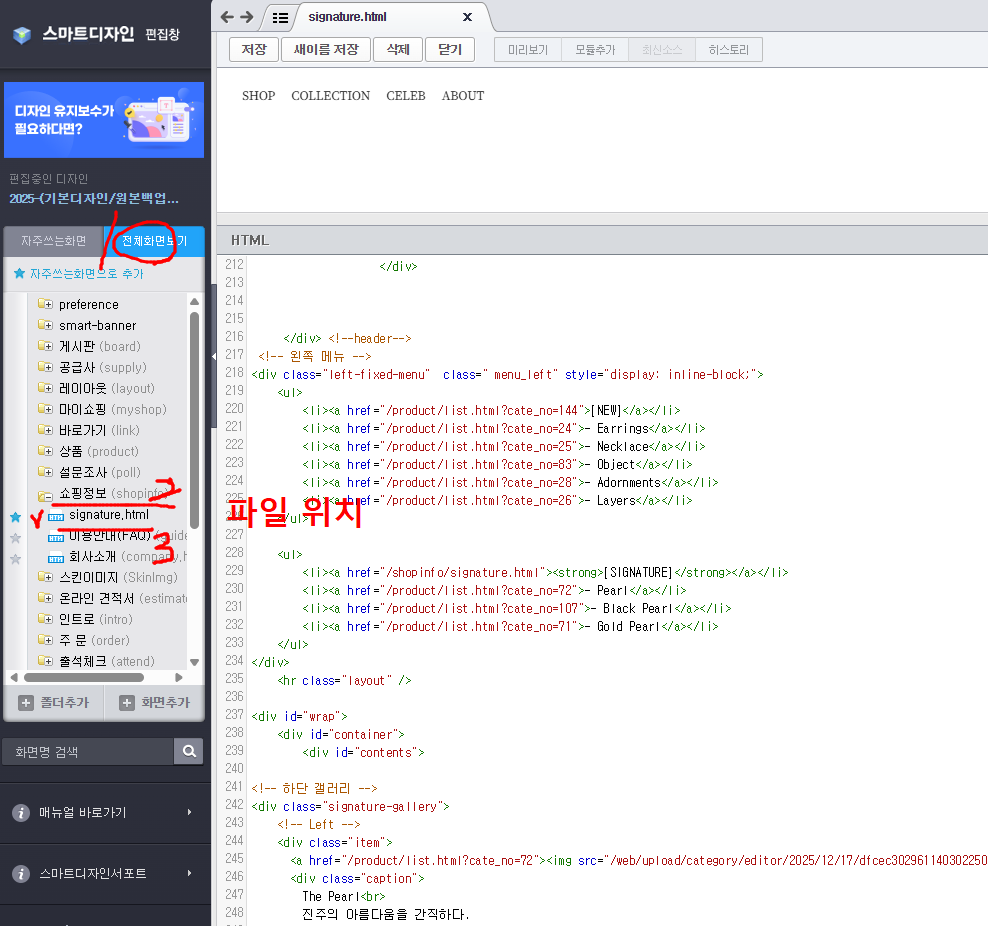This screenshot has width=988, height=926.
Task: Click the search magnifier icon
Action: 188,751
